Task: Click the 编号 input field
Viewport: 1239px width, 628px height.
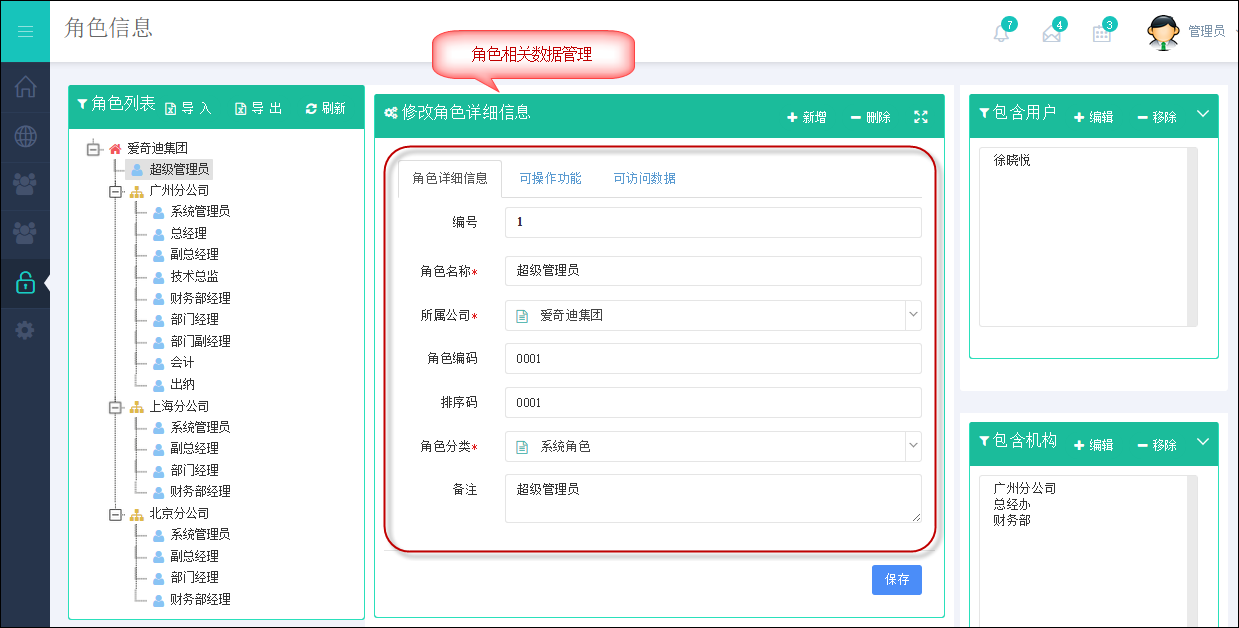Action: (x=713, y=222)
